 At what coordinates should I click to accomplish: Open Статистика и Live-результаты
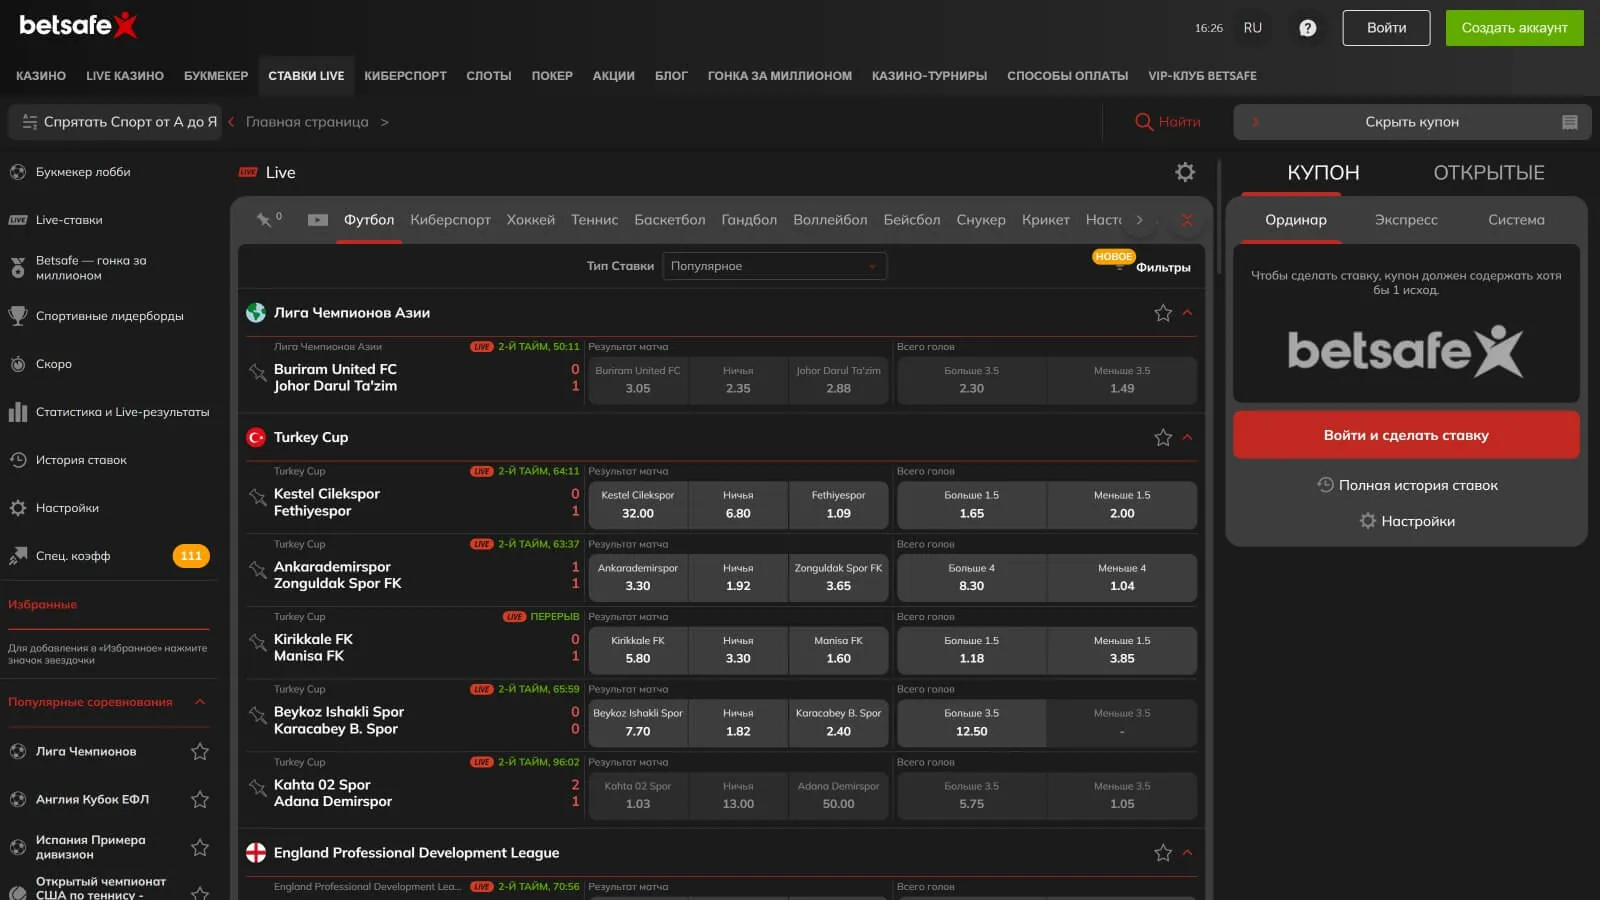click(108, 412)
